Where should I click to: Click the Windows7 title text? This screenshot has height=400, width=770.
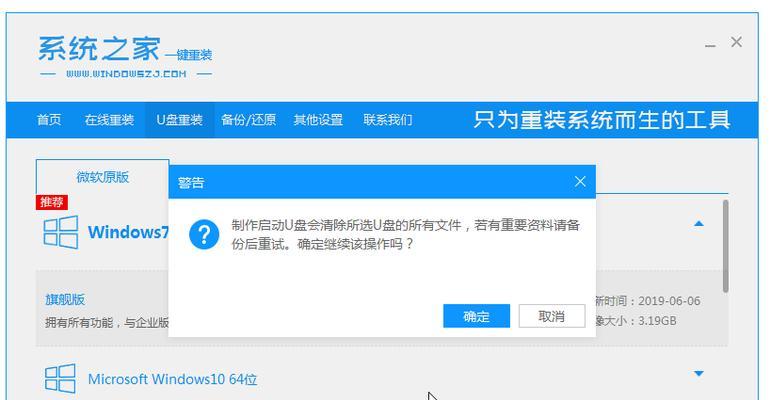129,232
